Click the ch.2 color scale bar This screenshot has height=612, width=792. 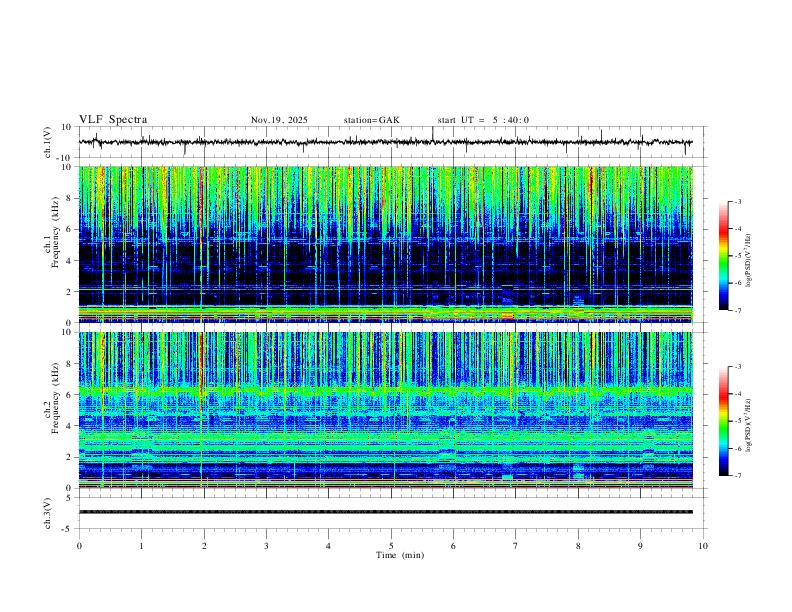724,421
